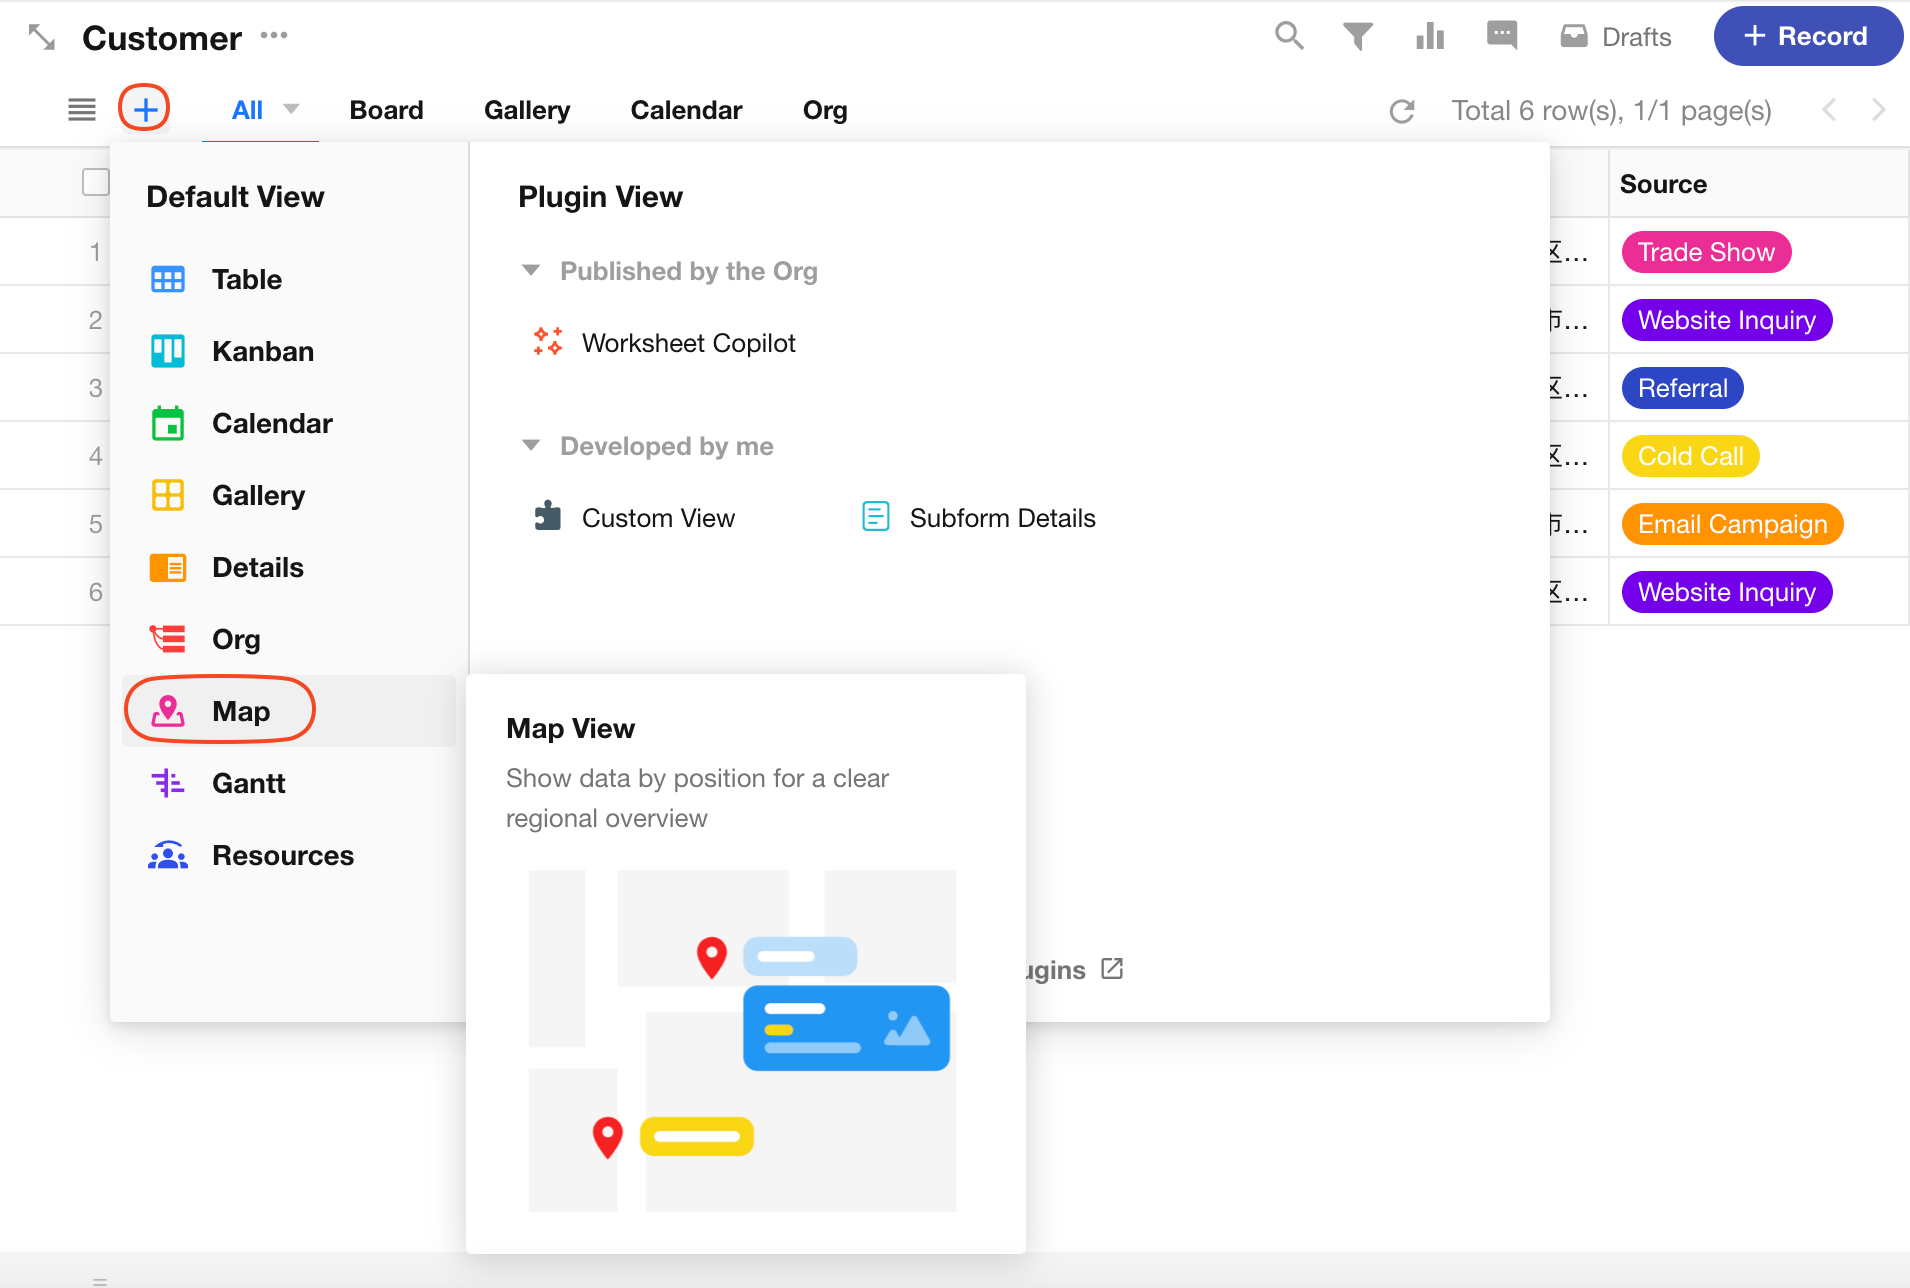Click the expand arrows icon beside Customer

click(x=41, y=37)
